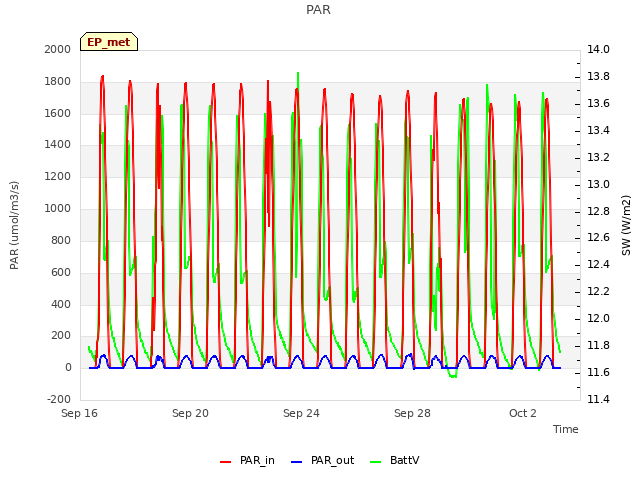The image size is (640, 480).
Task: Click the blue PAR_out legend swatch
Action: click(296, 462)
